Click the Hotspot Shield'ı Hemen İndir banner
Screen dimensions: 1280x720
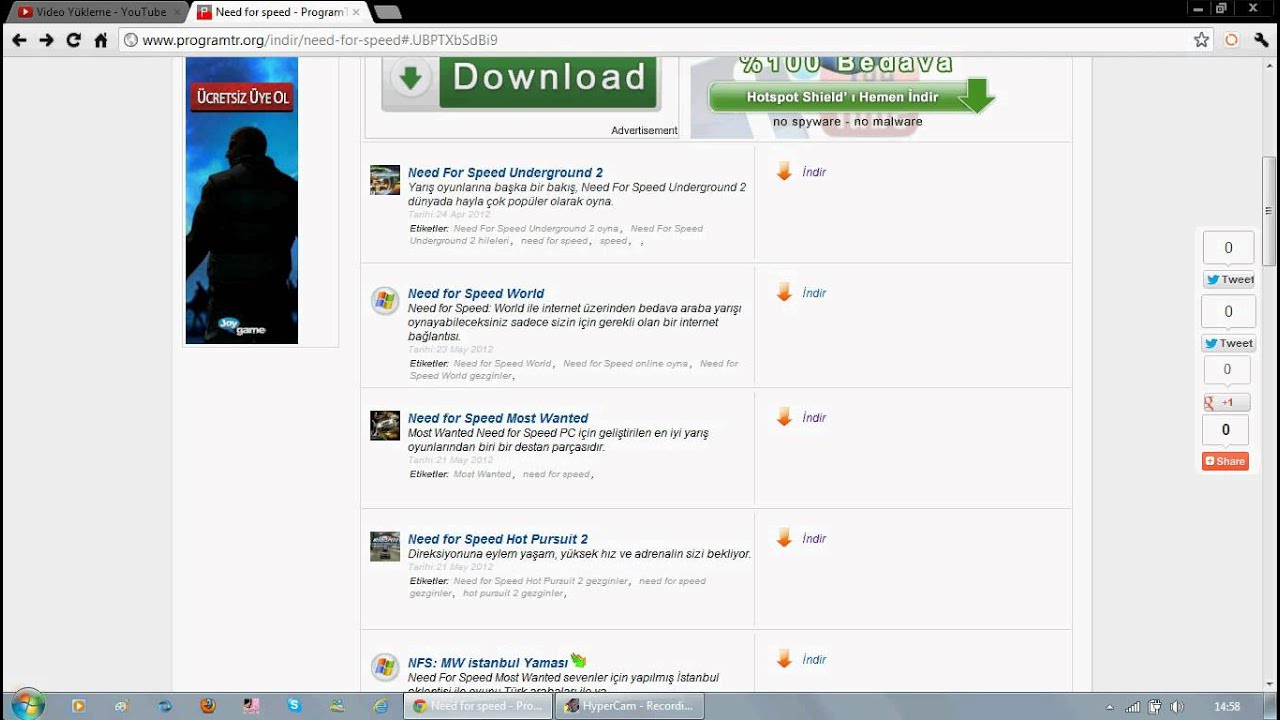click(x=851, y=97)
